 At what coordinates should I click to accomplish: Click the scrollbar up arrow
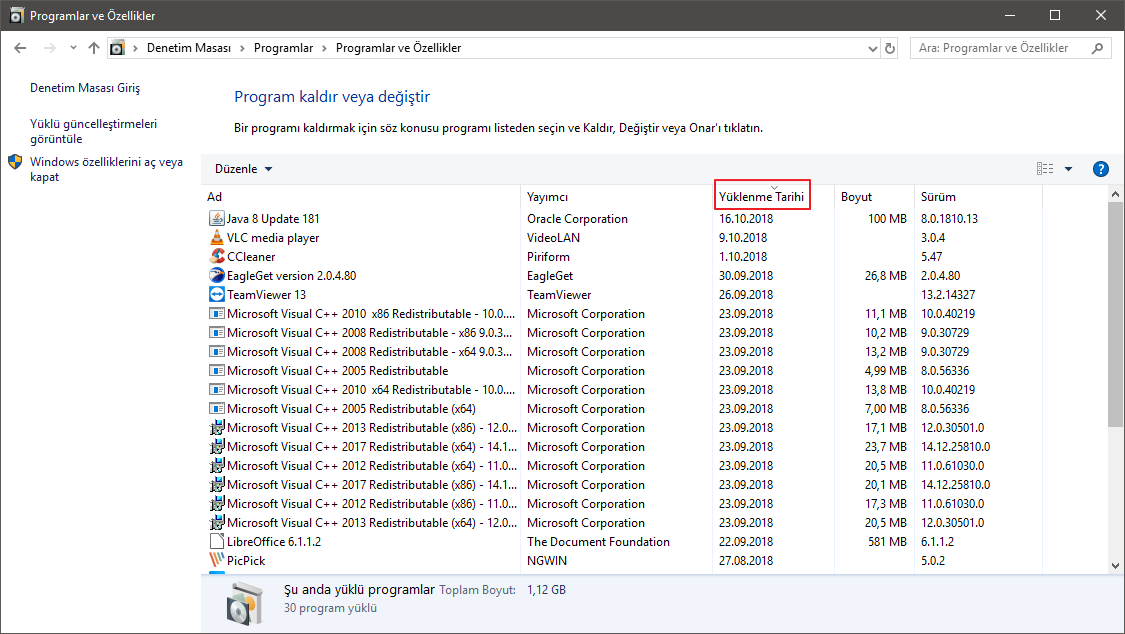click(x=1116, y=194)
